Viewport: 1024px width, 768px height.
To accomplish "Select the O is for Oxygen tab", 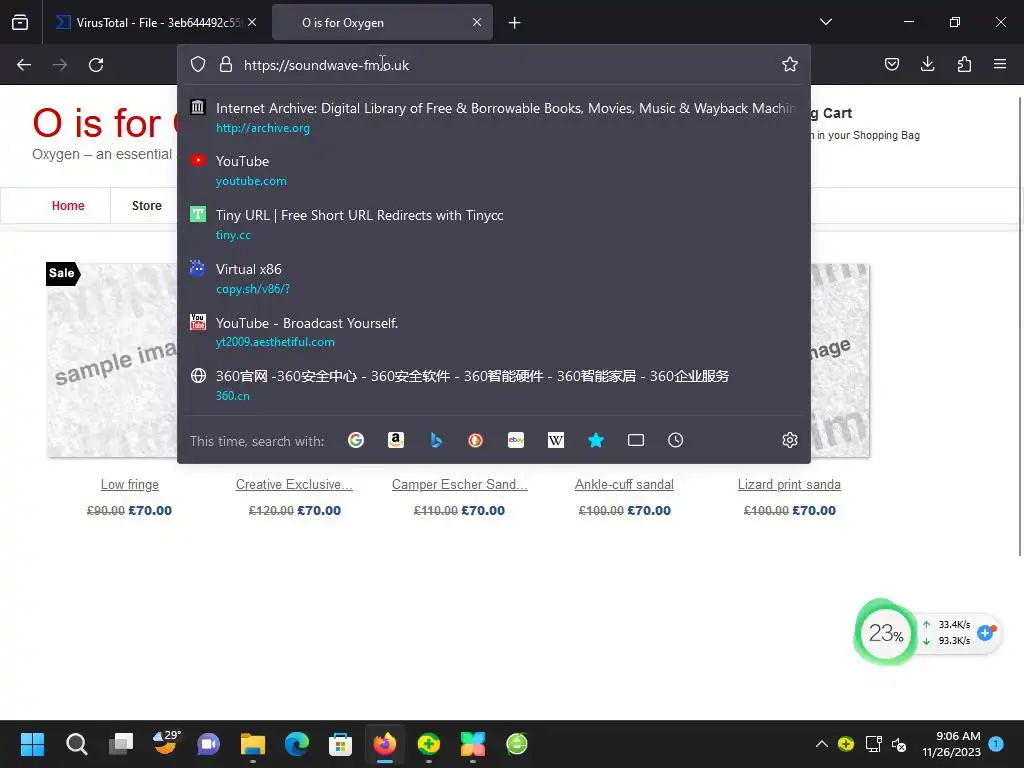I will [x=382, y=23].
